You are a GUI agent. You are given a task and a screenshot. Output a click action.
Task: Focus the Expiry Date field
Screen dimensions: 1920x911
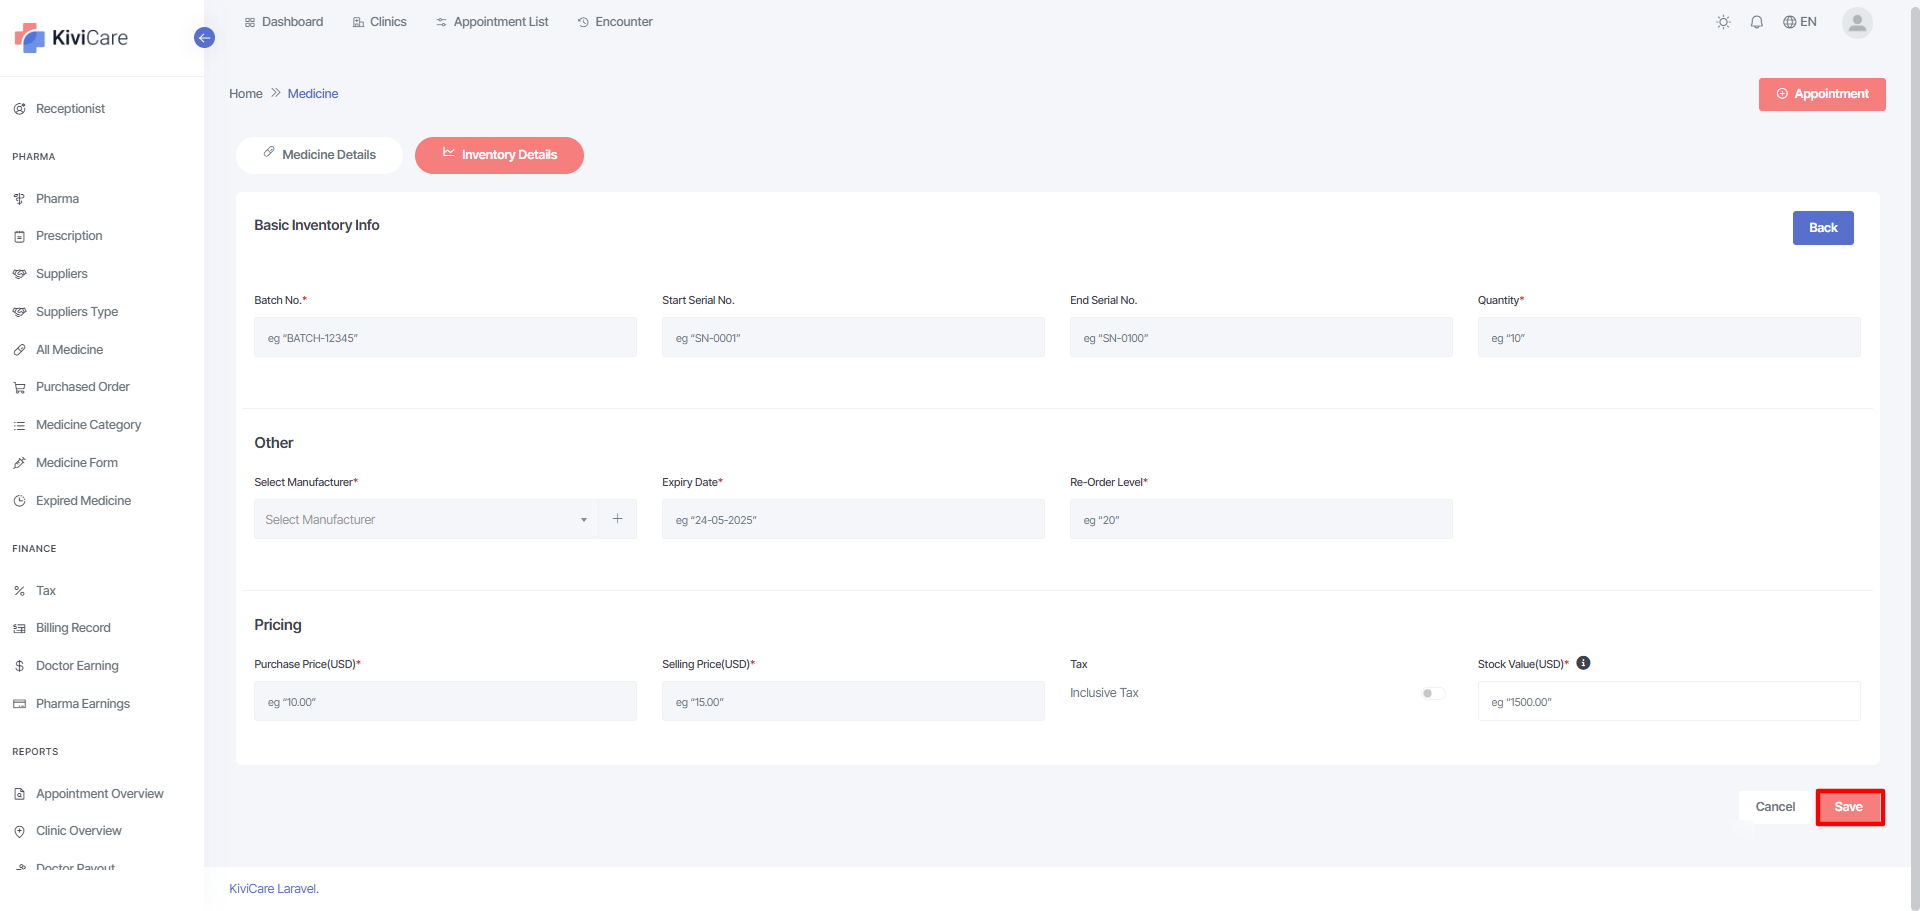tap(853, 520)
